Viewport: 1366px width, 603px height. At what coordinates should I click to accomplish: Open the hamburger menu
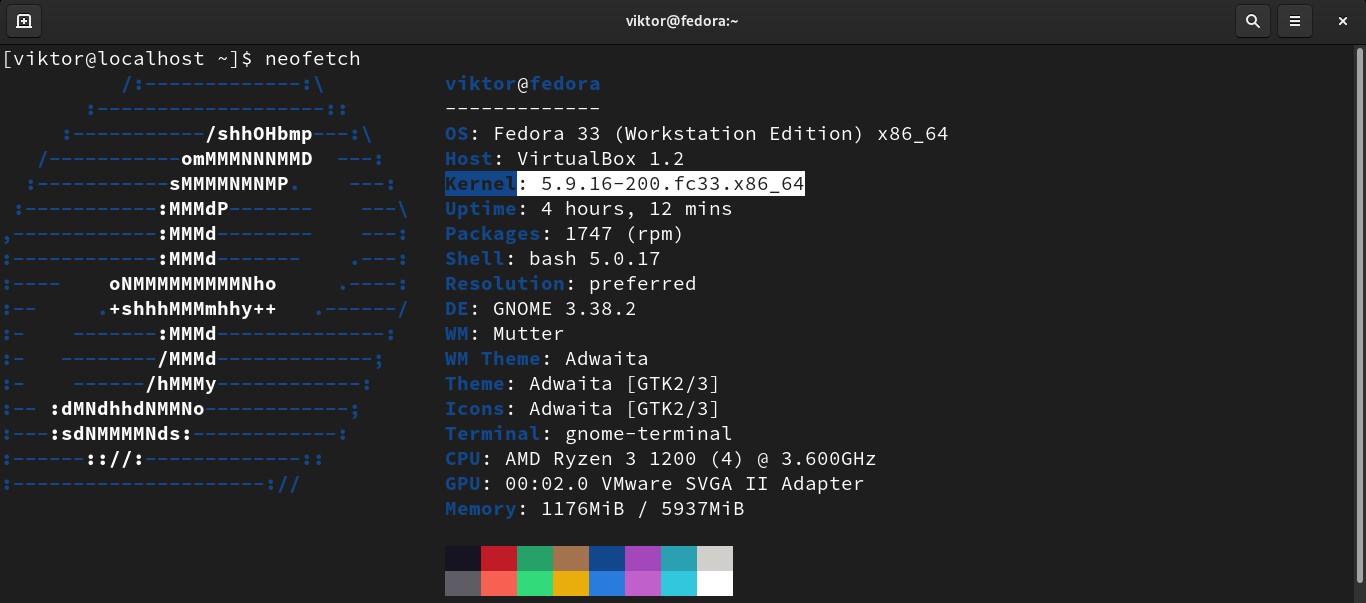click(1295, 20)
